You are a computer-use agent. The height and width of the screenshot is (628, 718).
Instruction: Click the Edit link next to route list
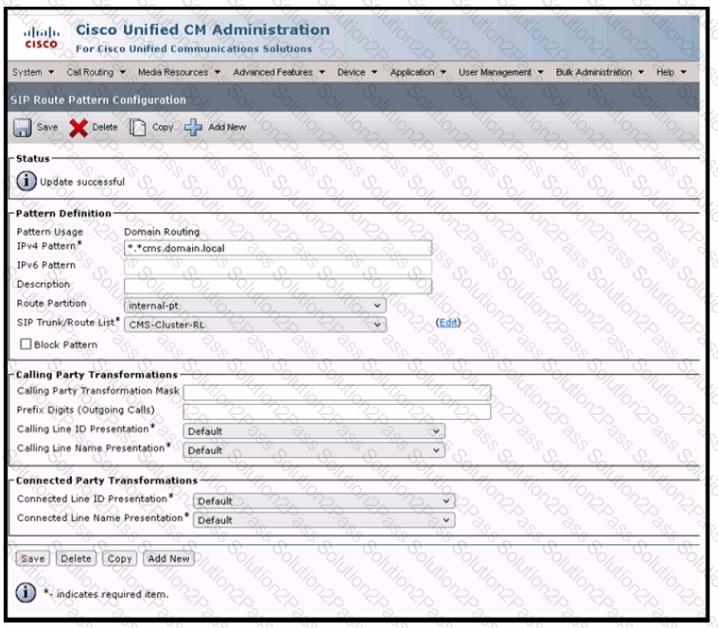click(x=448, y=322)
